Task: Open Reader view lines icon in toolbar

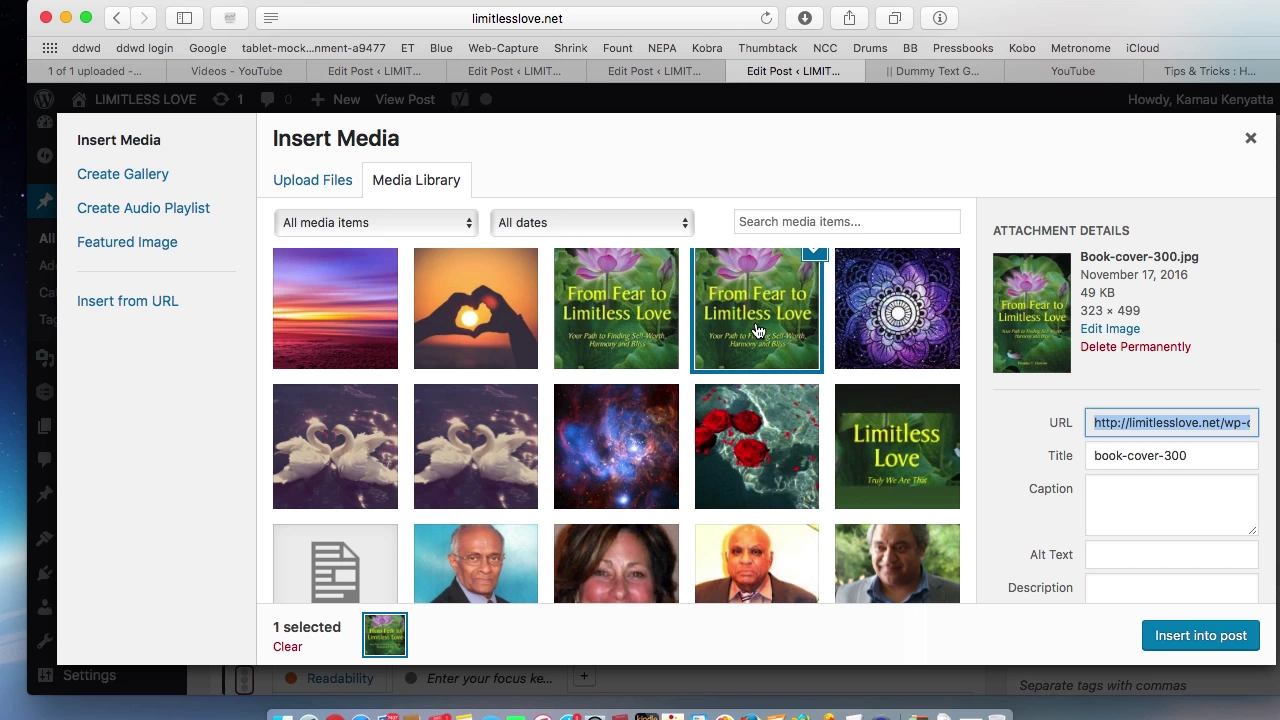Action: 271,18
